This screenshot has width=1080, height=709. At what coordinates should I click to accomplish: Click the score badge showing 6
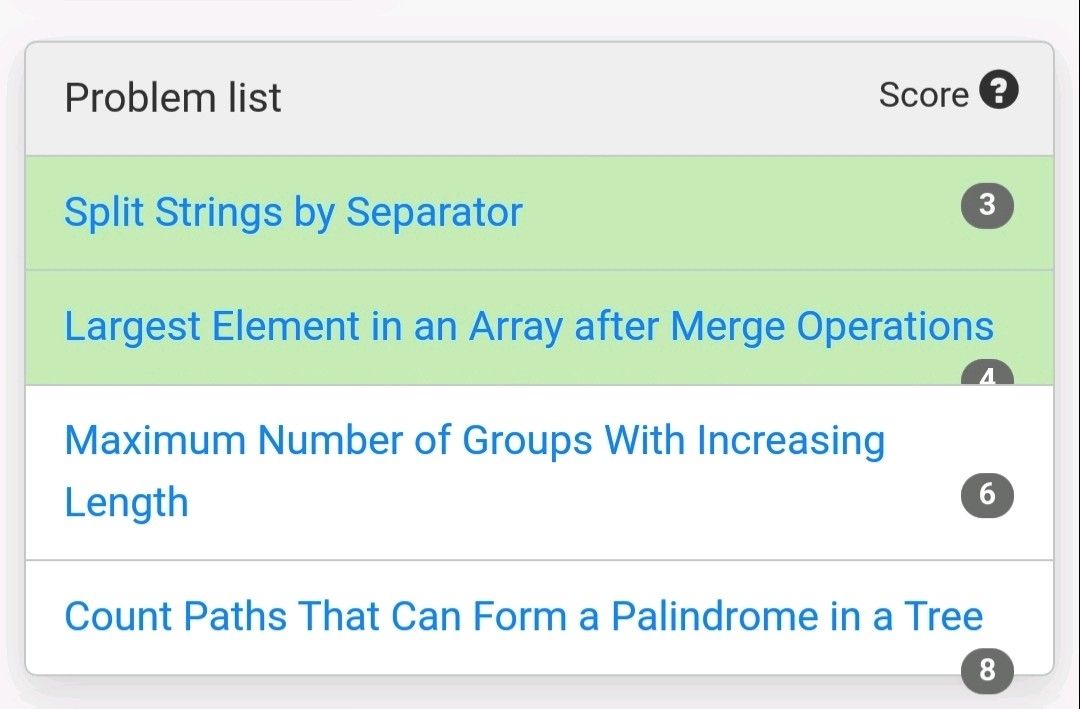coord(987,495)
